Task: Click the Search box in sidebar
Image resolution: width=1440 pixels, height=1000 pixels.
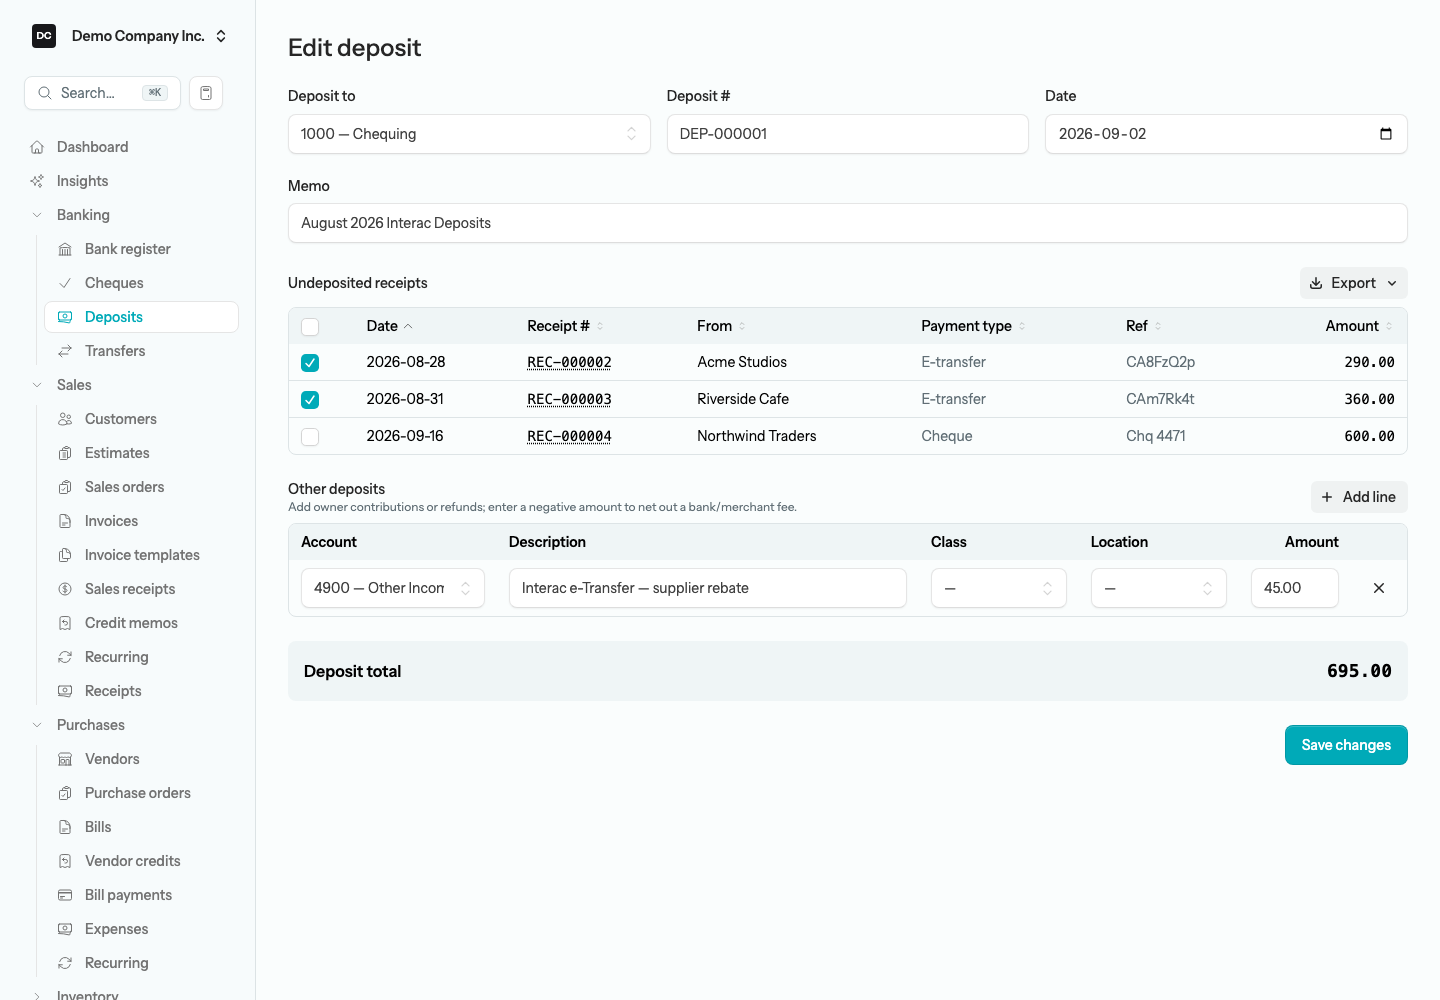Action: coord(102,93)
